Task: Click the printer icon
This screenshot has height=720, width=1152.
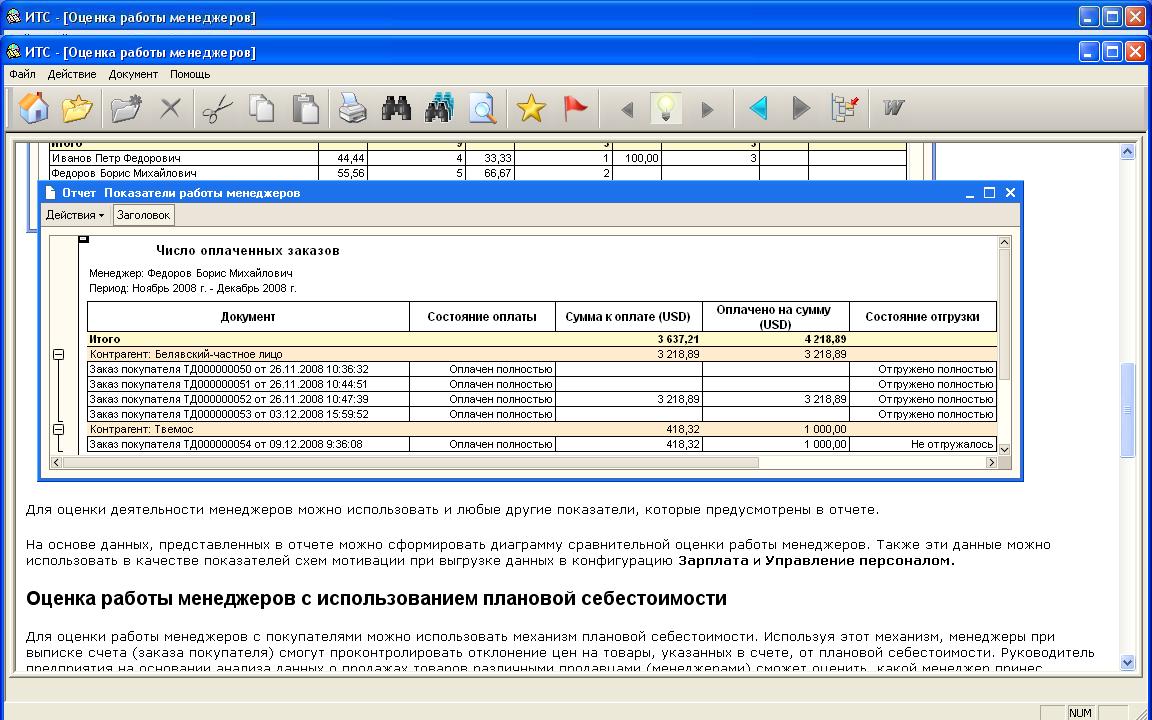Action: point(352,108)
